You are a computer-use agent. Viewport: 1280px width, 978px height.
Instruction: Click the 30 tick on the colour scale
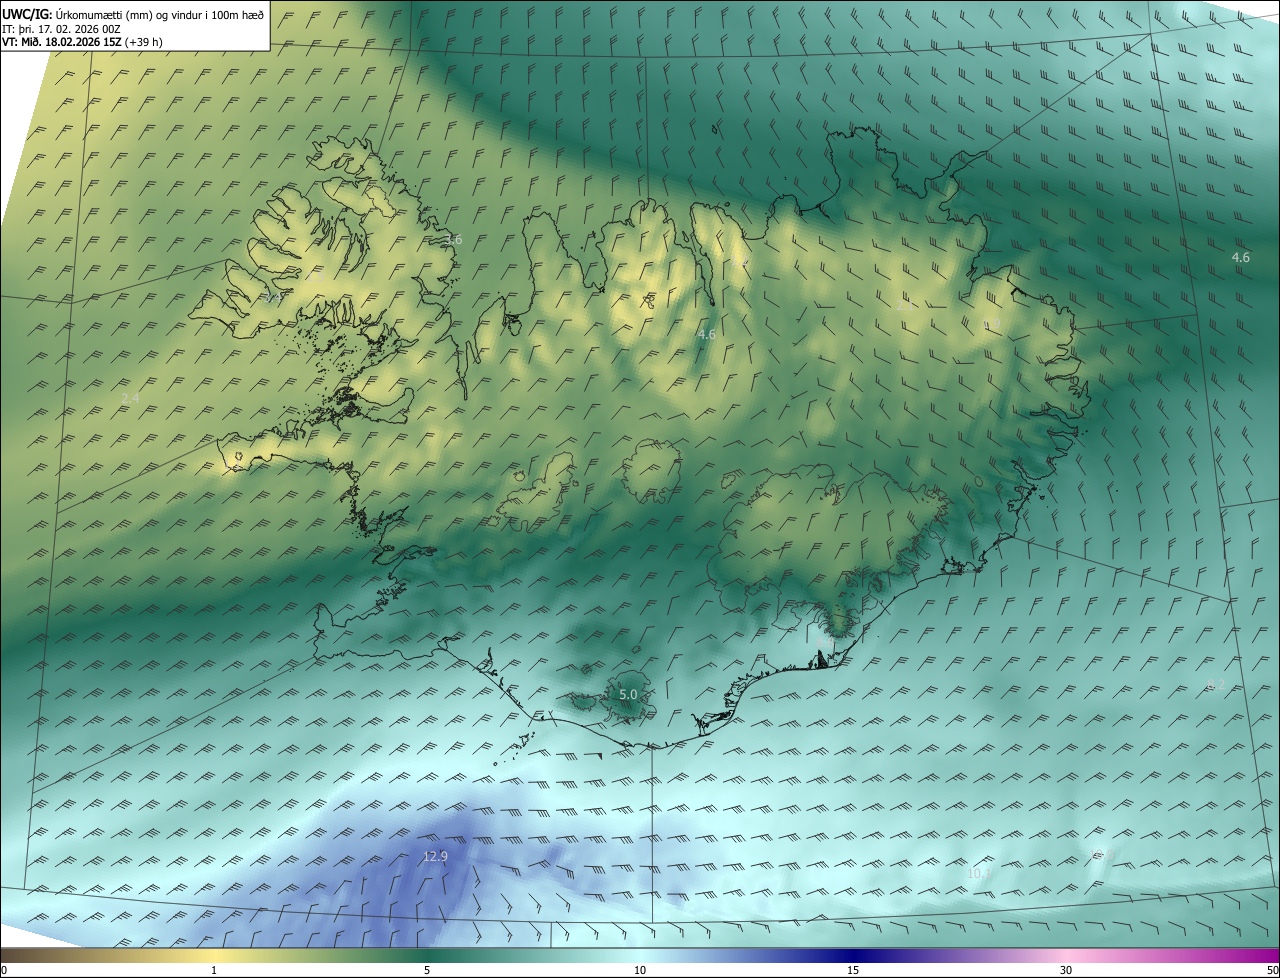click(1066, 970)
